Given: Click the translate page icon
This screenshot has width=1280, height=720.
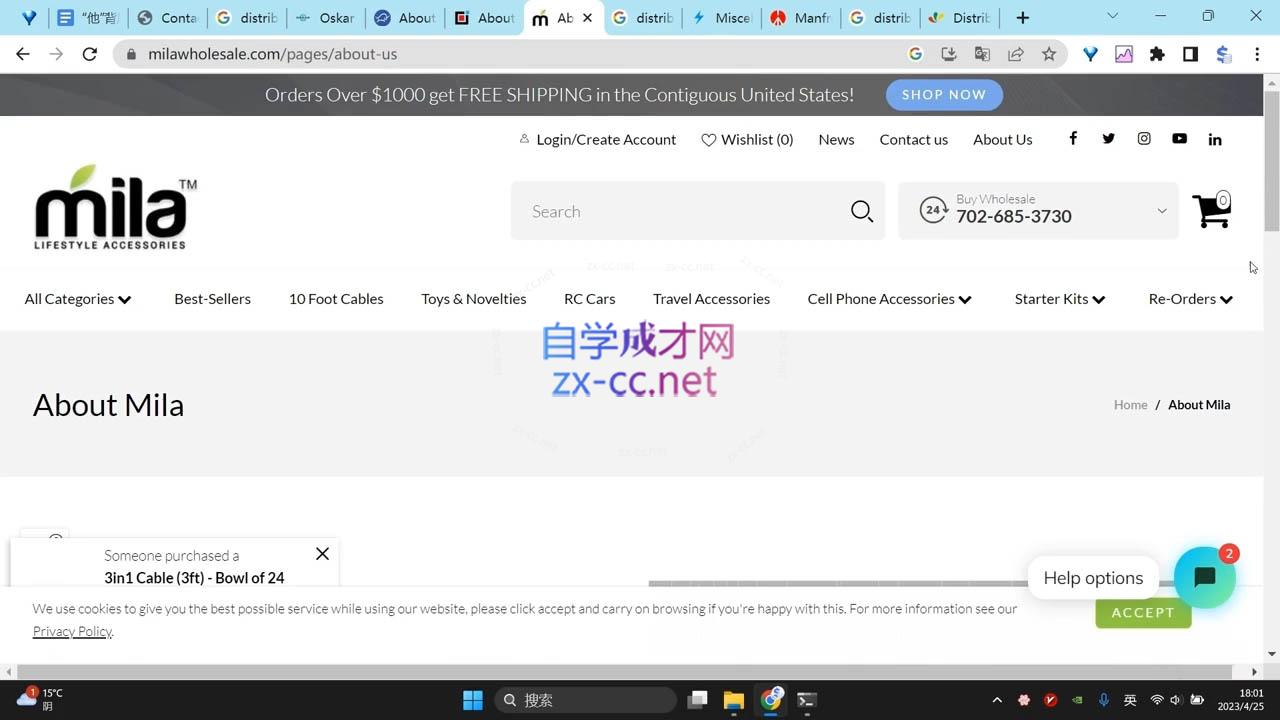Looking at the screenshot, I should click(982, 54).
